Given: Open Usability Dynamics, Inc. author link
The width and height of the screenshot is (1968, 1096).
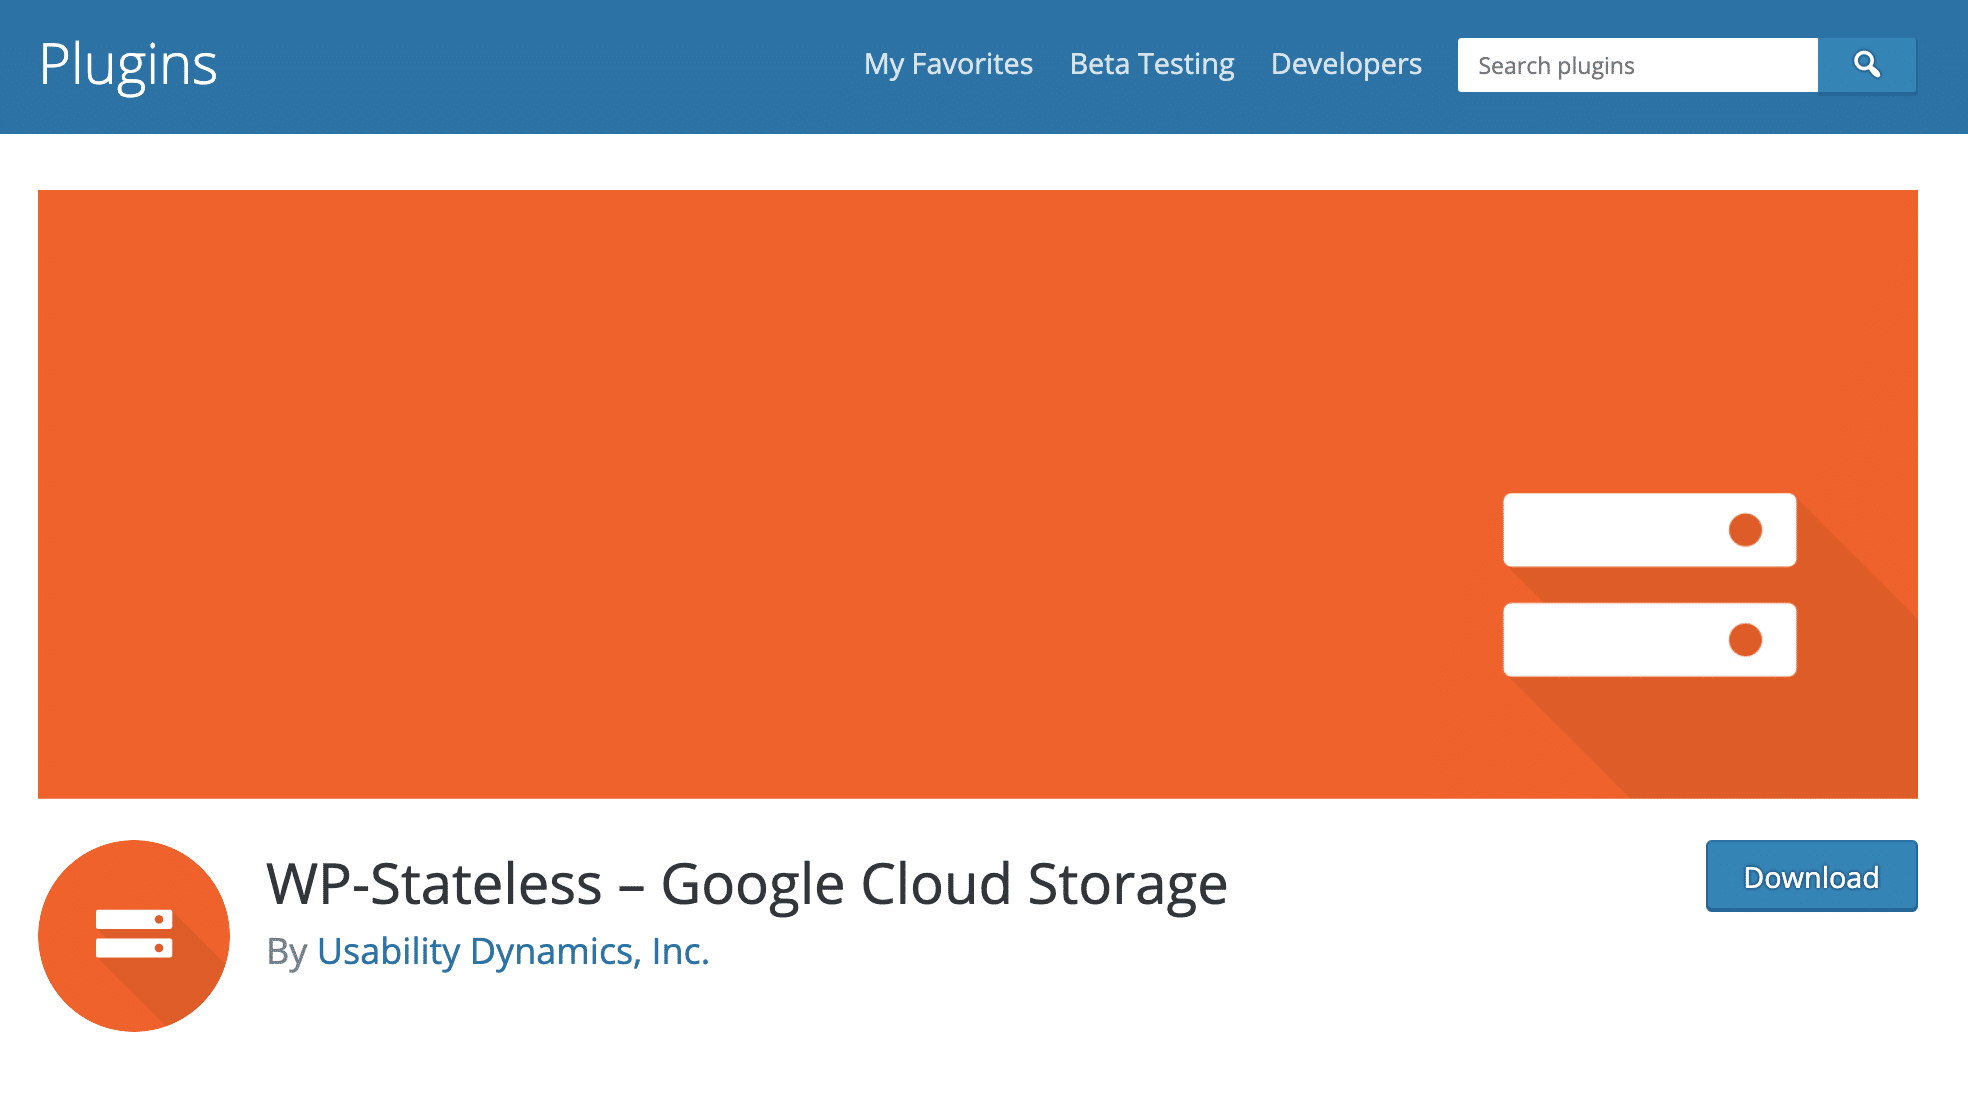Looking at the screenshot, I should click(513, 951).
